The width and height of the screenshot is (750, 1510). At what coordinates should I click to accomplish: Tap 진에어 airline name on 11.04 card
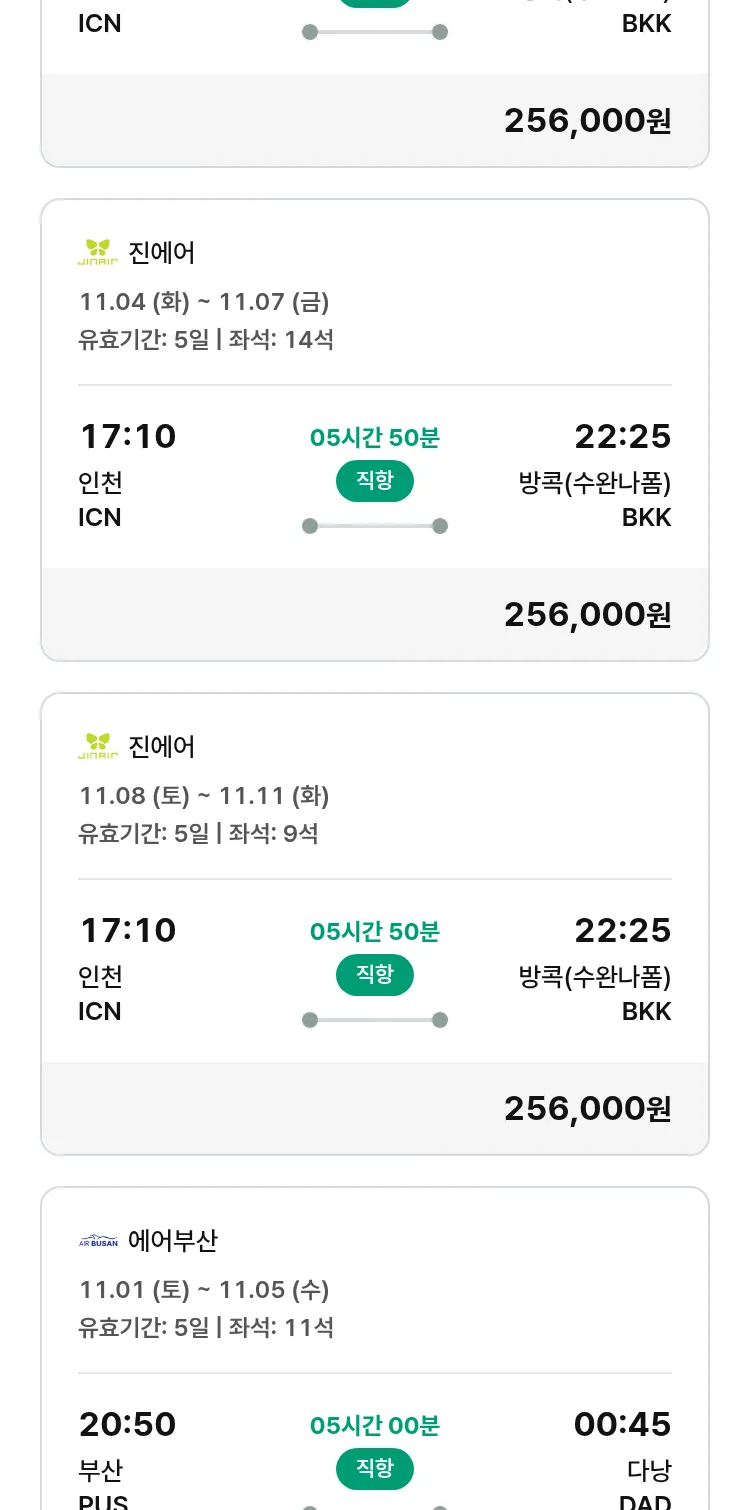[x=162, y=253]
